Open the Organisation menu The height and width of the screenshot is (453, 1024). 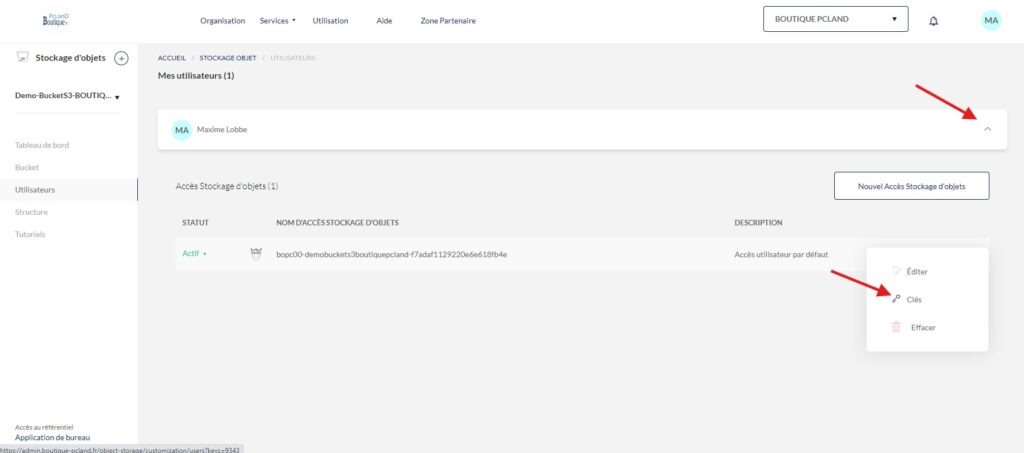pos(223,21)
